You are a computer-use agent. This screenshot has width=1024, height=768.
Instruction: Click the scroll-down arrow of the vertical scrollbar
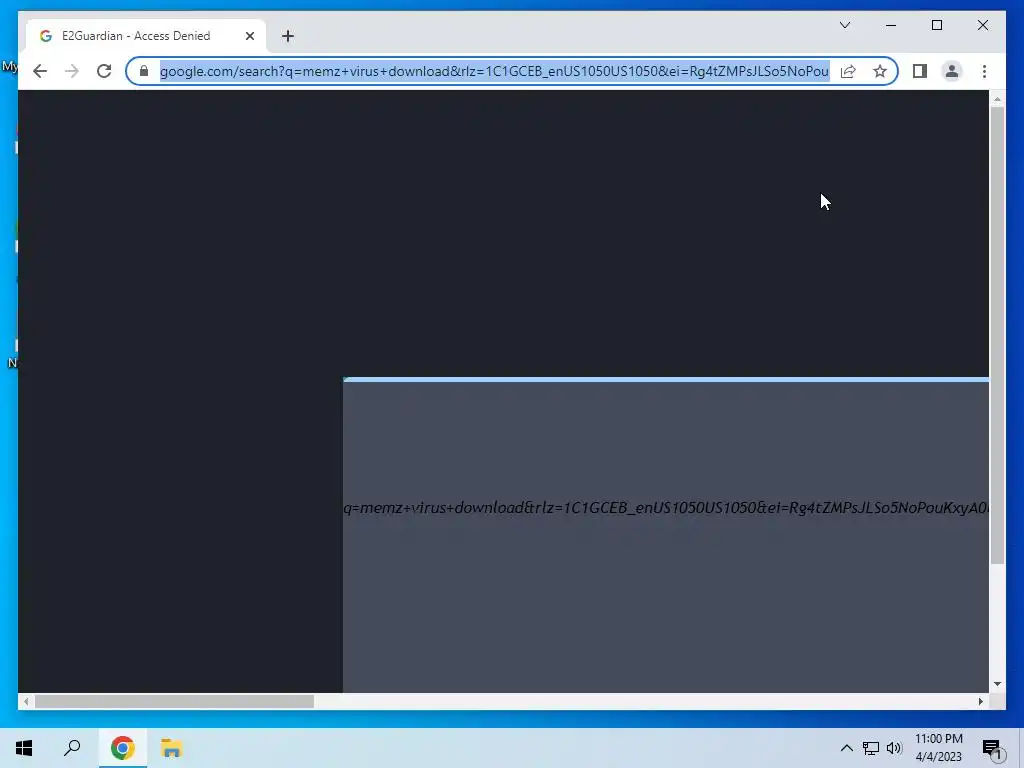(x=997, y=684)
